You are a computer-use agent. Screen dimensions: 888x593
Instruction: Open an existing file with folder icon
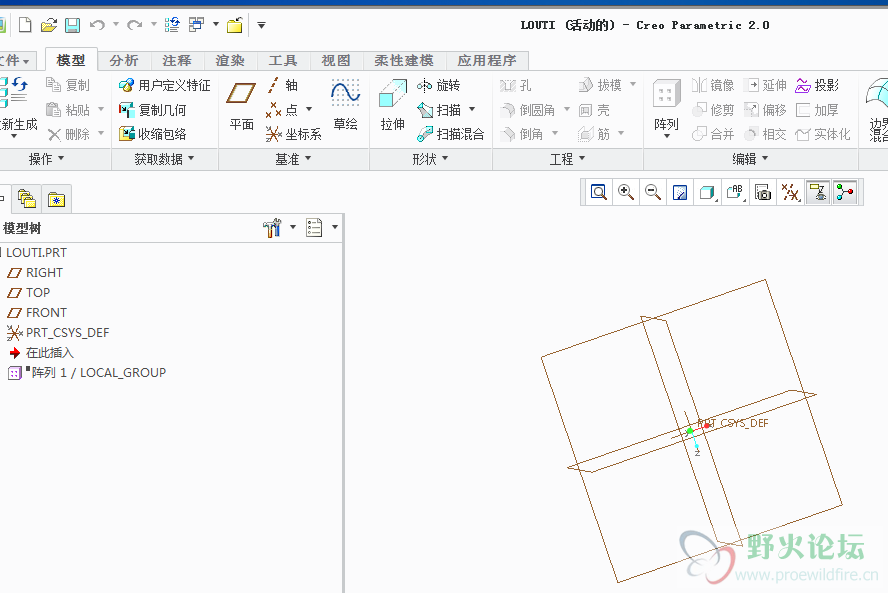[49, 25]
